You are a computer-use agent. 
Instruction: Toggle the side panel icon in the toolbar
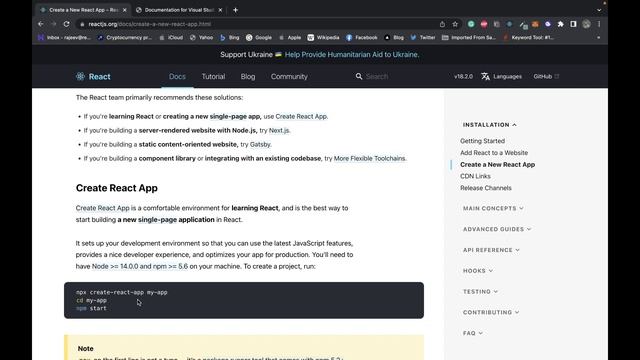click(573, 24)
